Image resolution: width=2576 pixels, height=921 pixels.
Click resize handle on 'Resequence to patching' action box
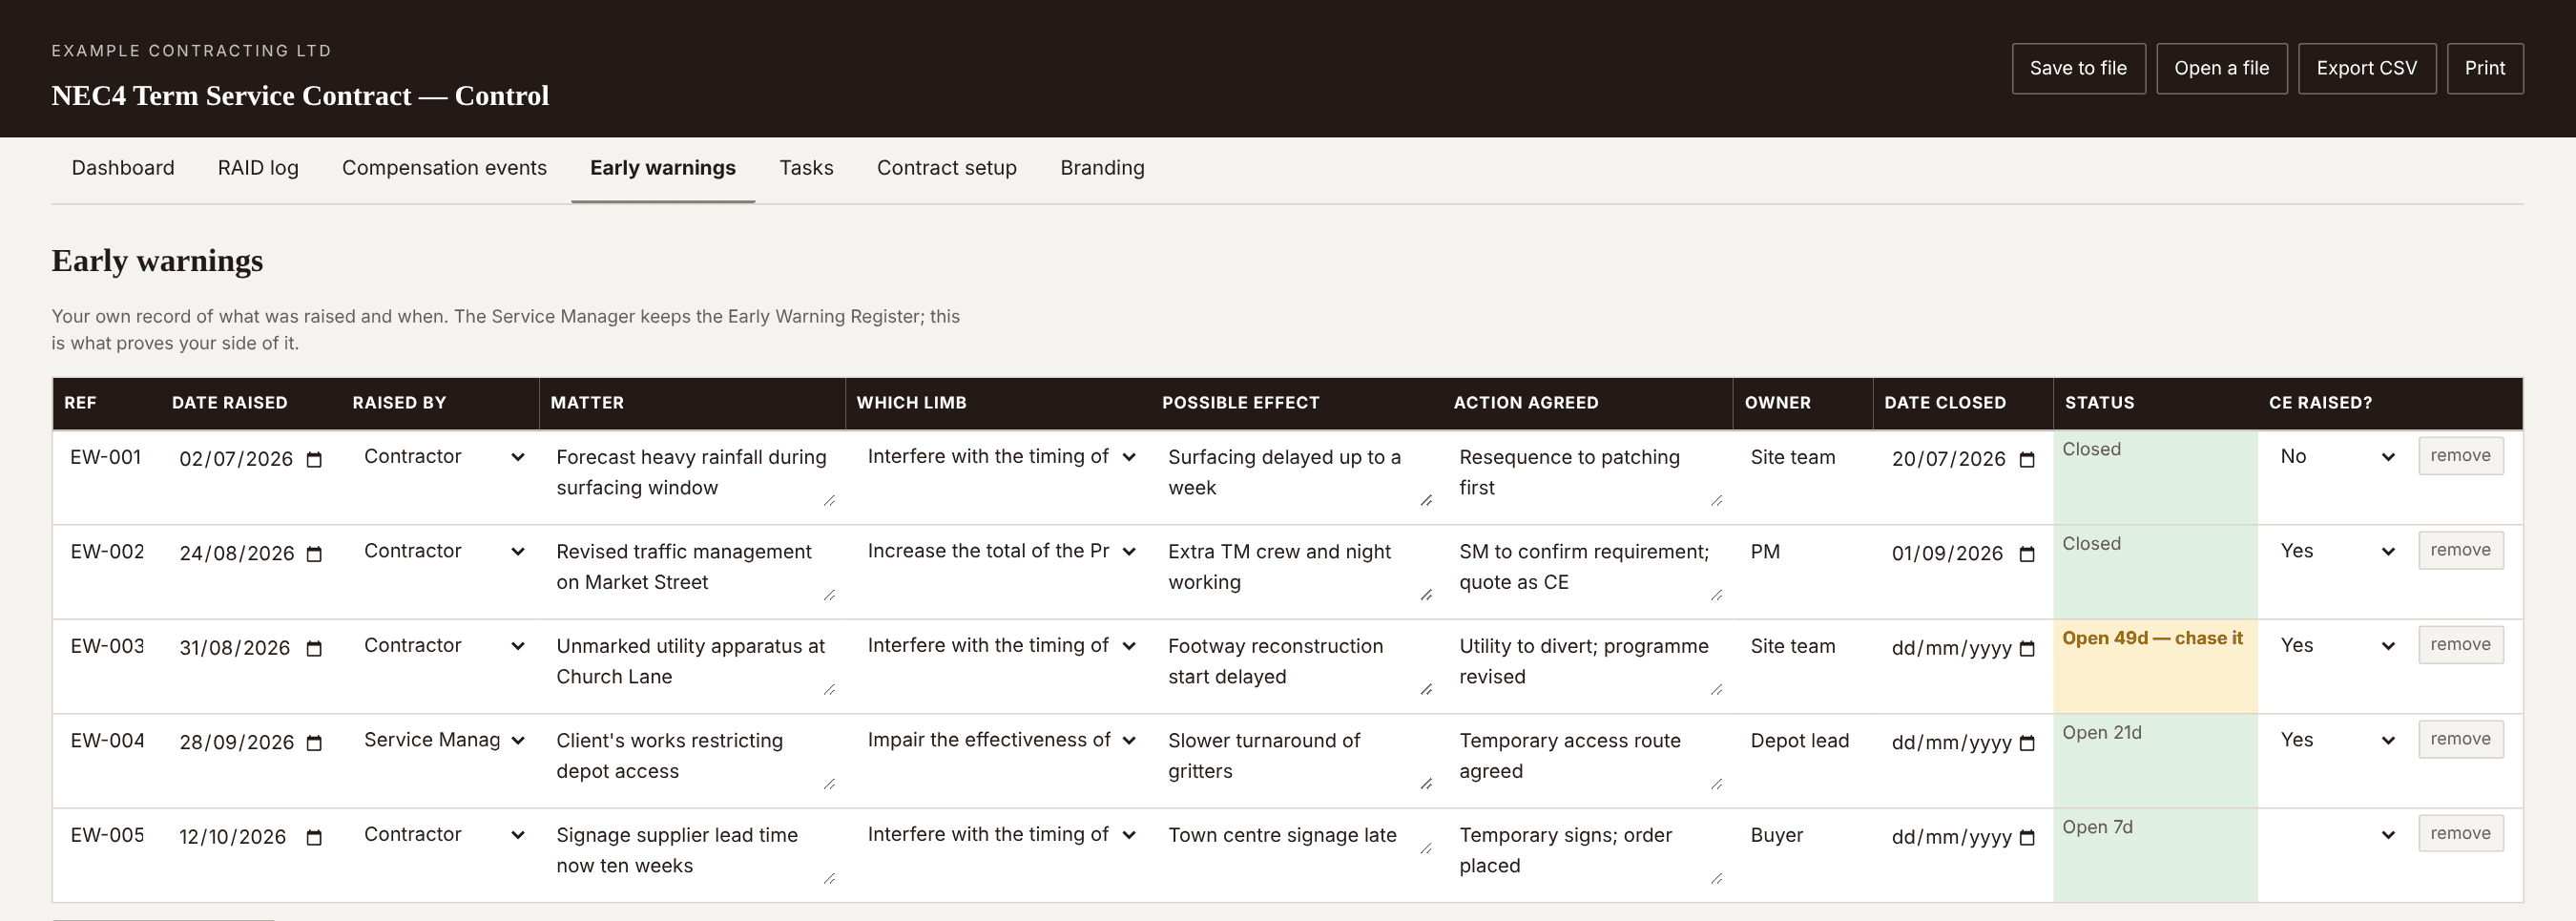pos(1716,500)
